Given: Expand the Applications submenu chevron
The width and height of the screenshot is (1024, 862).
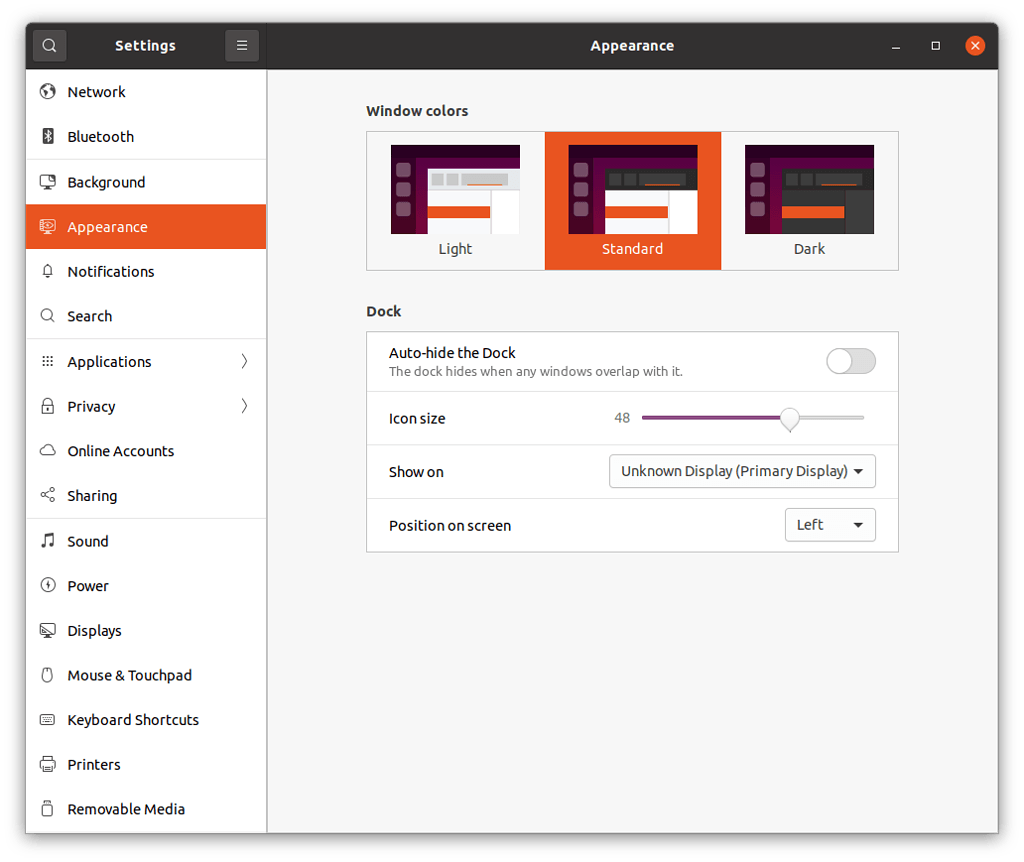Looking at the screenshot, I should (x=244, y=362).
